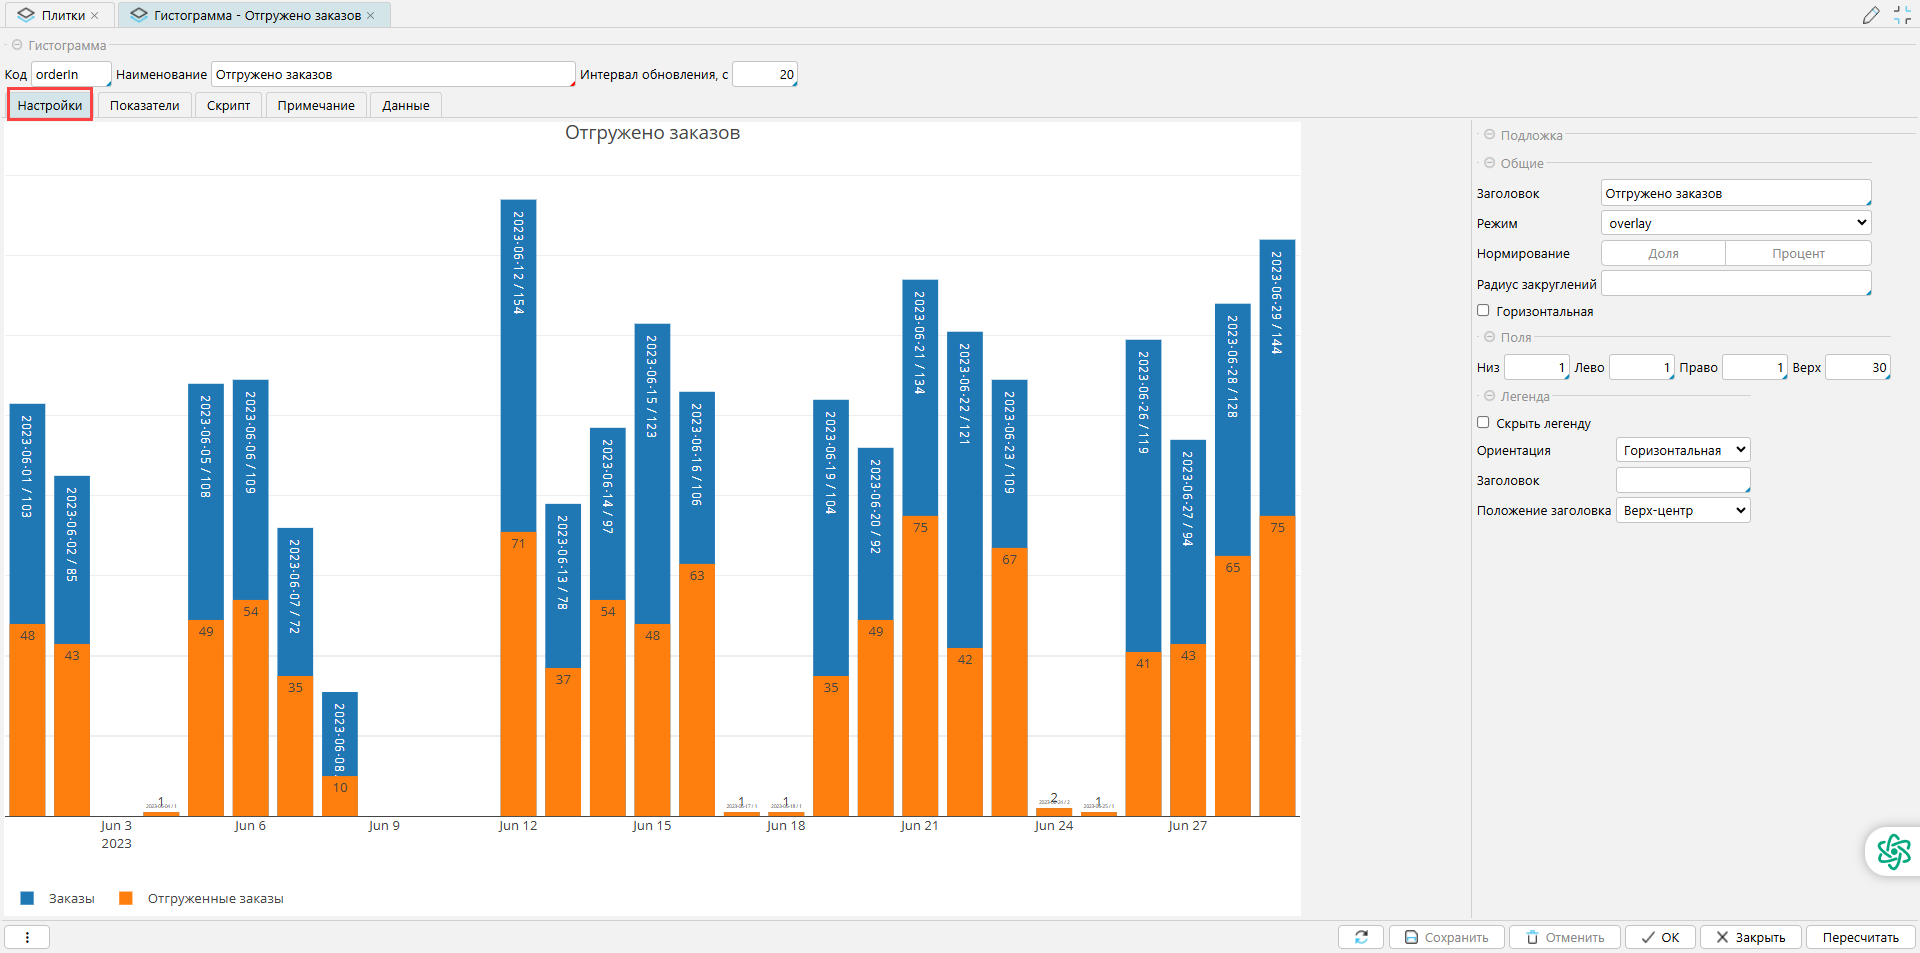Click the blue Заказы legend swatch

click(27, 898)
